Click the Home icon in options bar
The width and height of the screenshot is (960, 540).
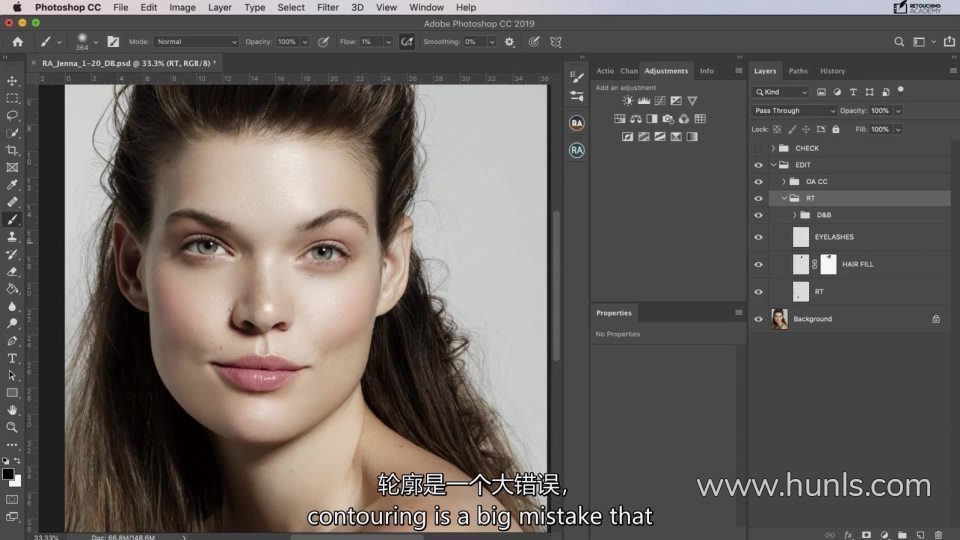(18, 42)
